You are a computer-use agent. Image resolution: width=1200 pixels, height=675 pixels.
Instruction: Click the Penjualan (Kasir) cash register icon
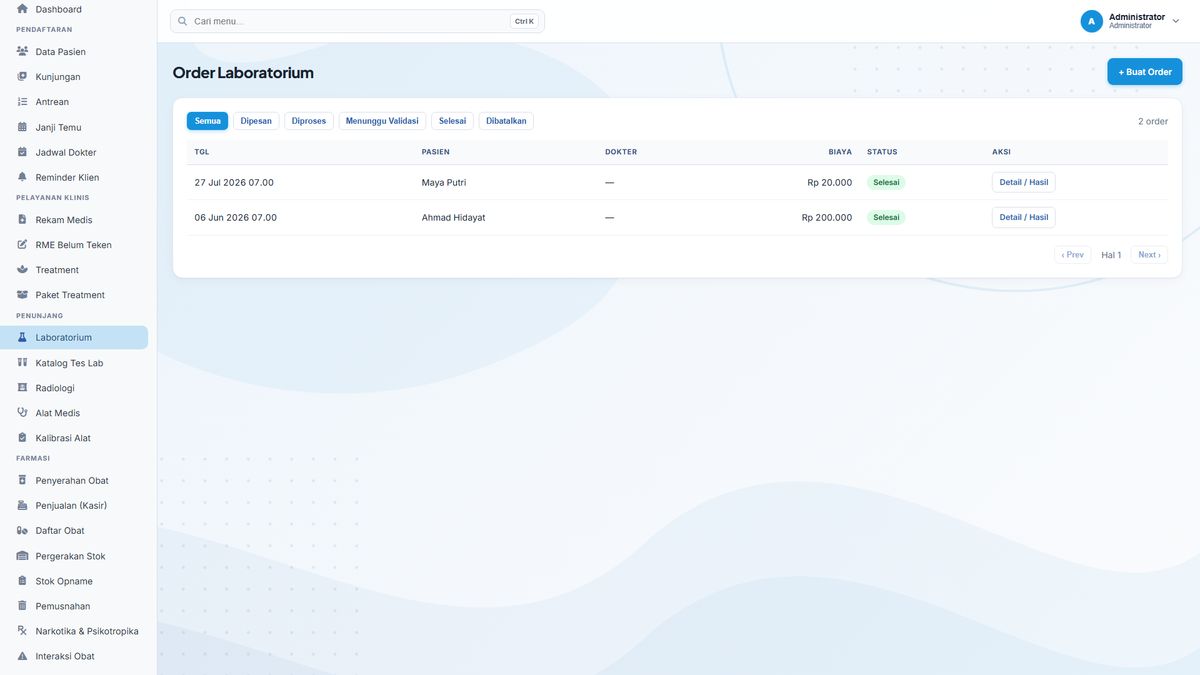(22, 505)
